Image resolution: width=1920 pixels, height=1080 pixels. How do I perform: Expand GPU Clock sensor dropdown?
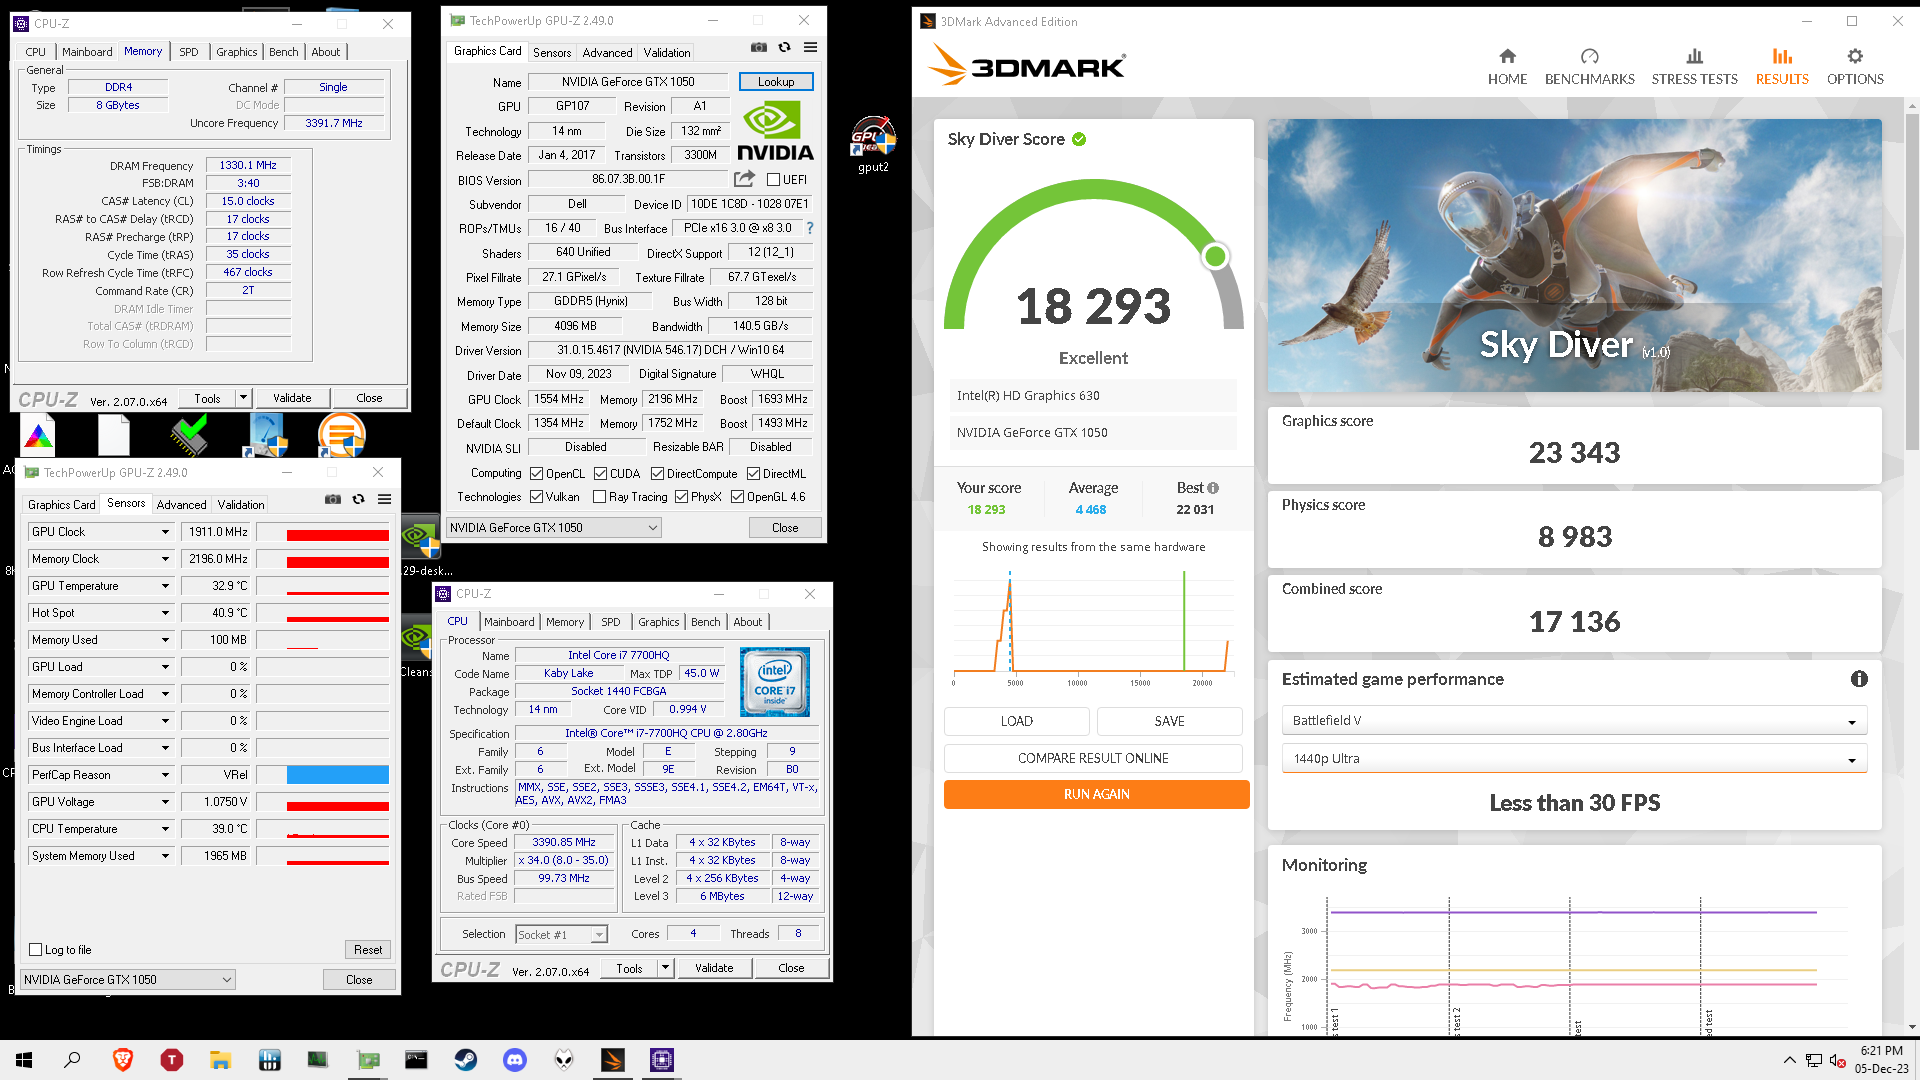(x=165, y=532)
